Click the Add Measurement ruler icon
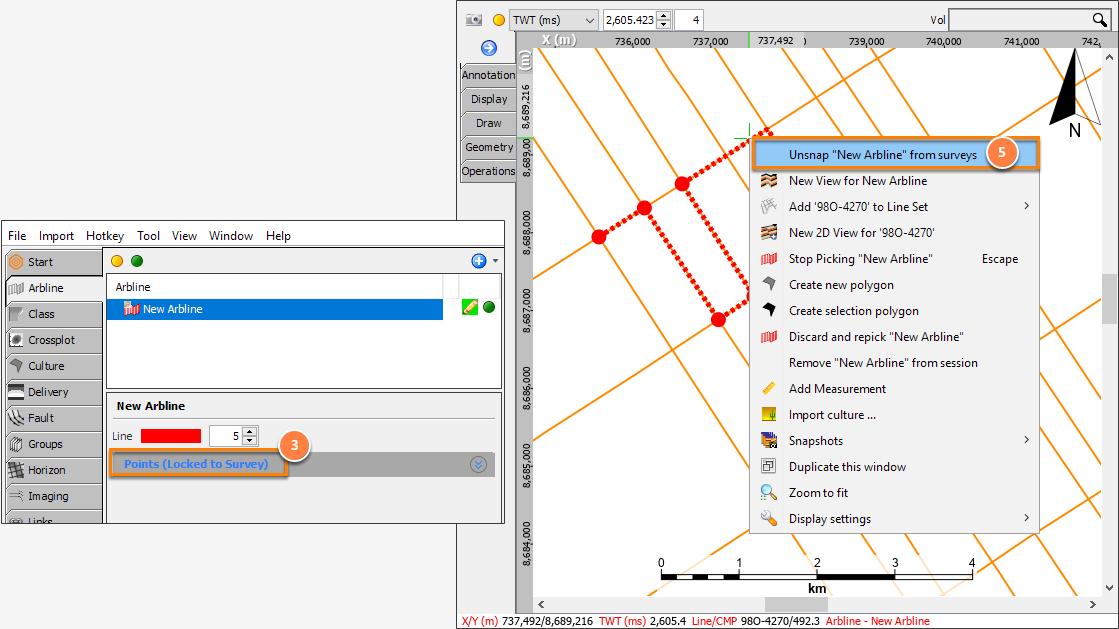Viewport: 1119px width, 629px height. click(769, 388)
